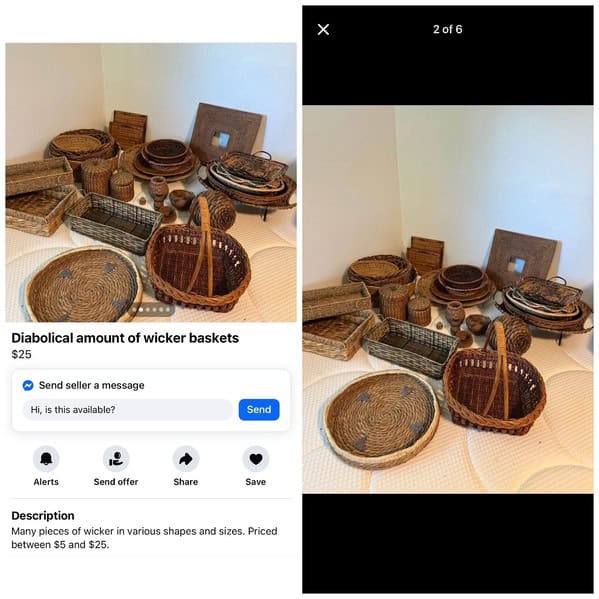
Task: Focus the 'Hi, is this available?' message field
Action: pos(128,410)
